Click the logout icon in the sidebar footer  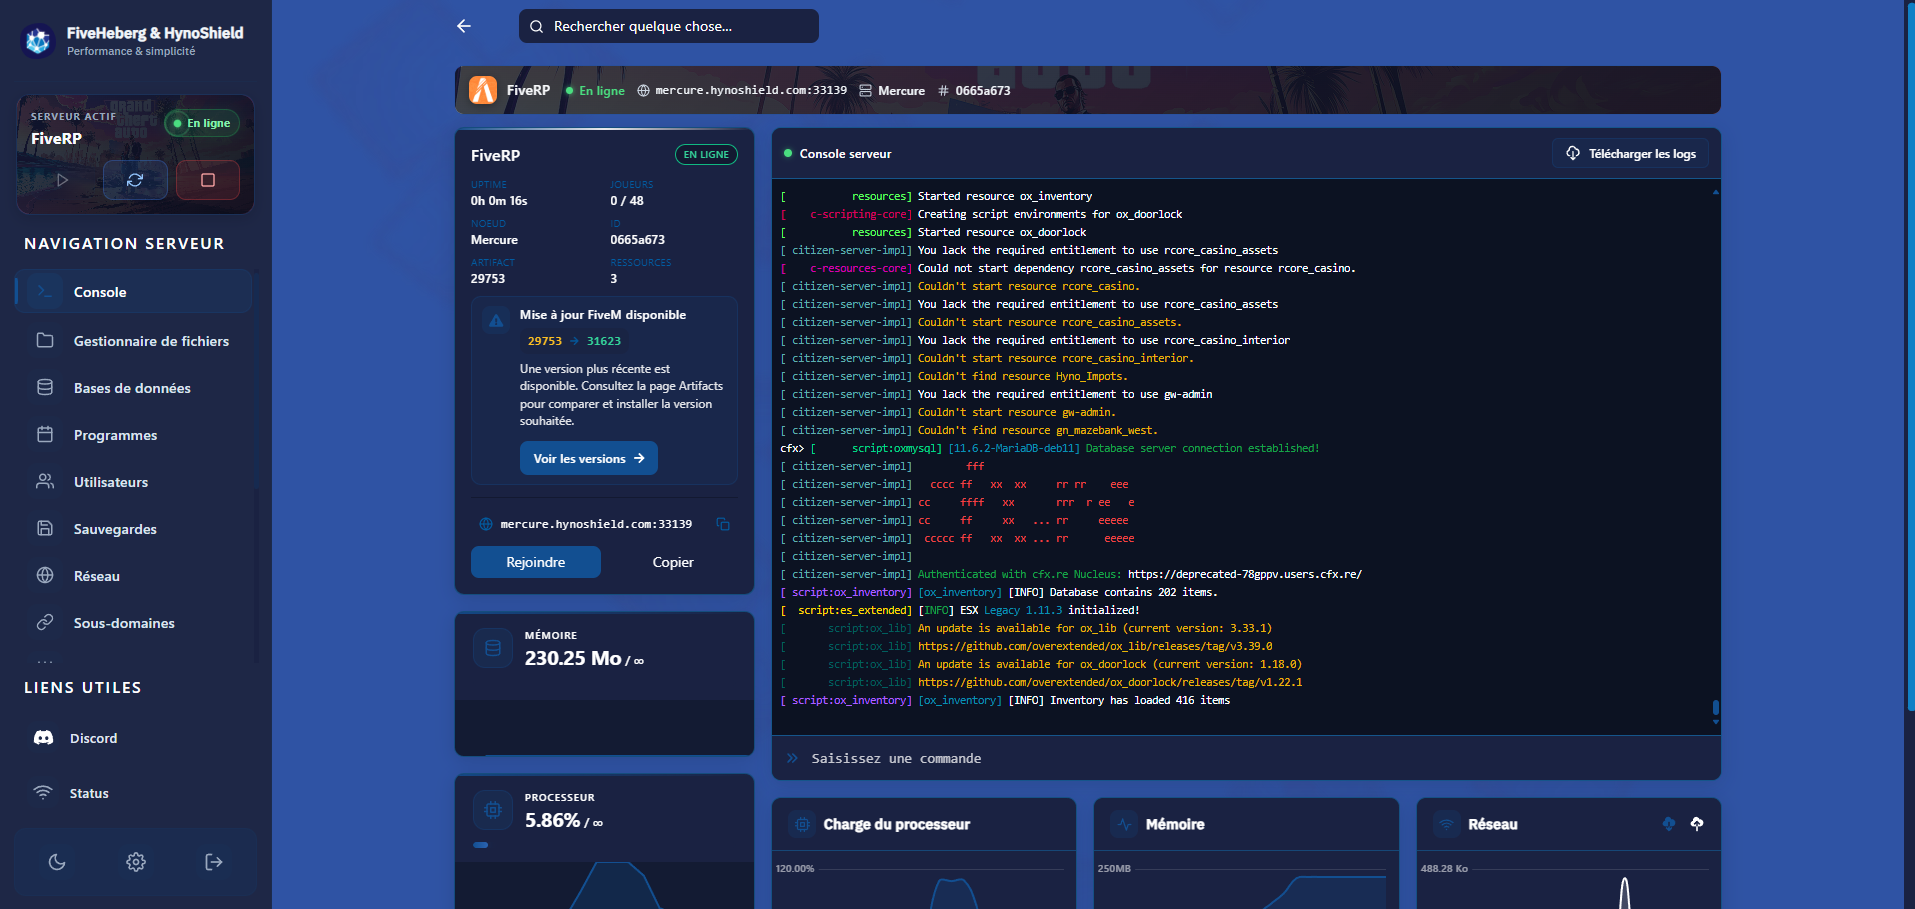214,862
